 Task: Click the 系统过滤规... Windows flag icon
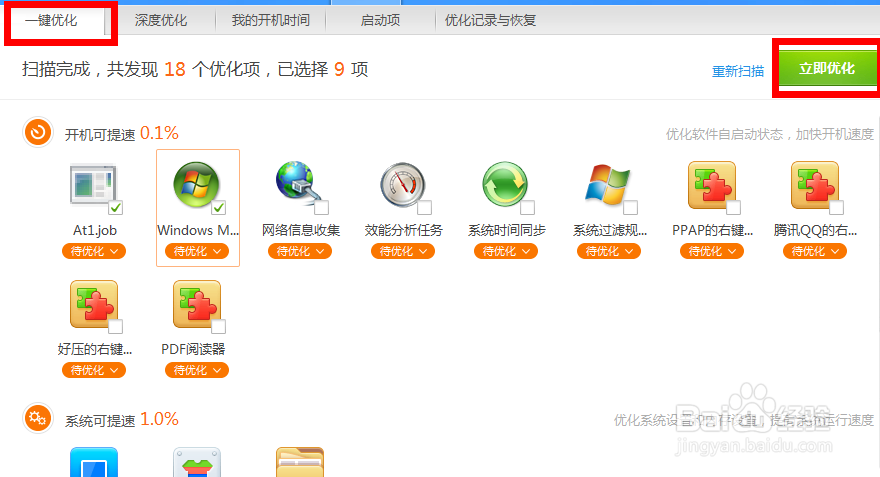point(607,184)
